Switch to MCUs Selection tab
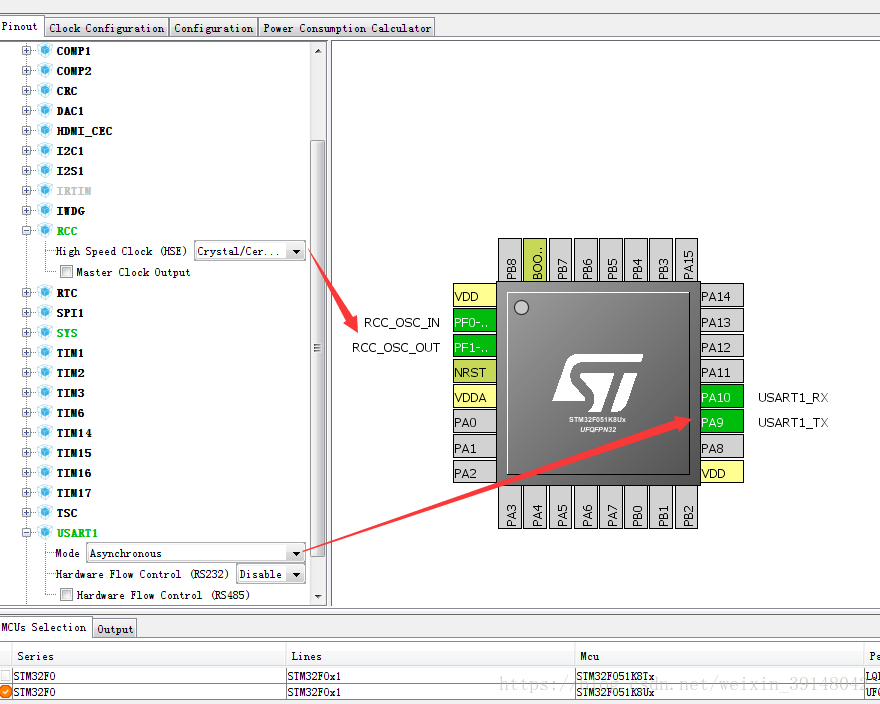Viewport: 880px width, 704px height. click(44, 627)
